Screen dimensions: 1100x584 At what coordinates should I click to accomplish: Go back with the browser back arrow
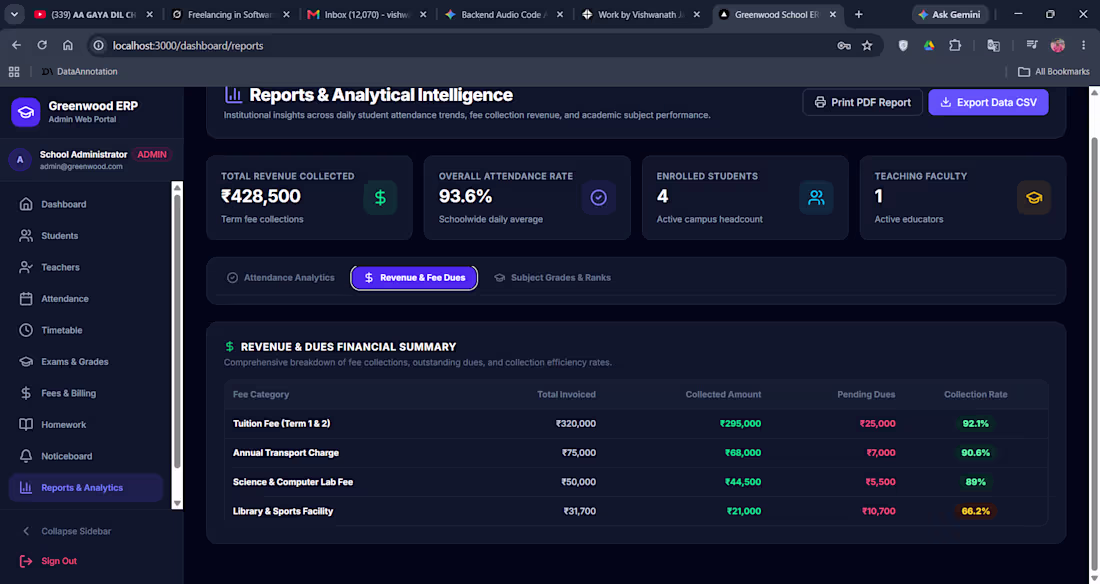[x=16, y=46]
